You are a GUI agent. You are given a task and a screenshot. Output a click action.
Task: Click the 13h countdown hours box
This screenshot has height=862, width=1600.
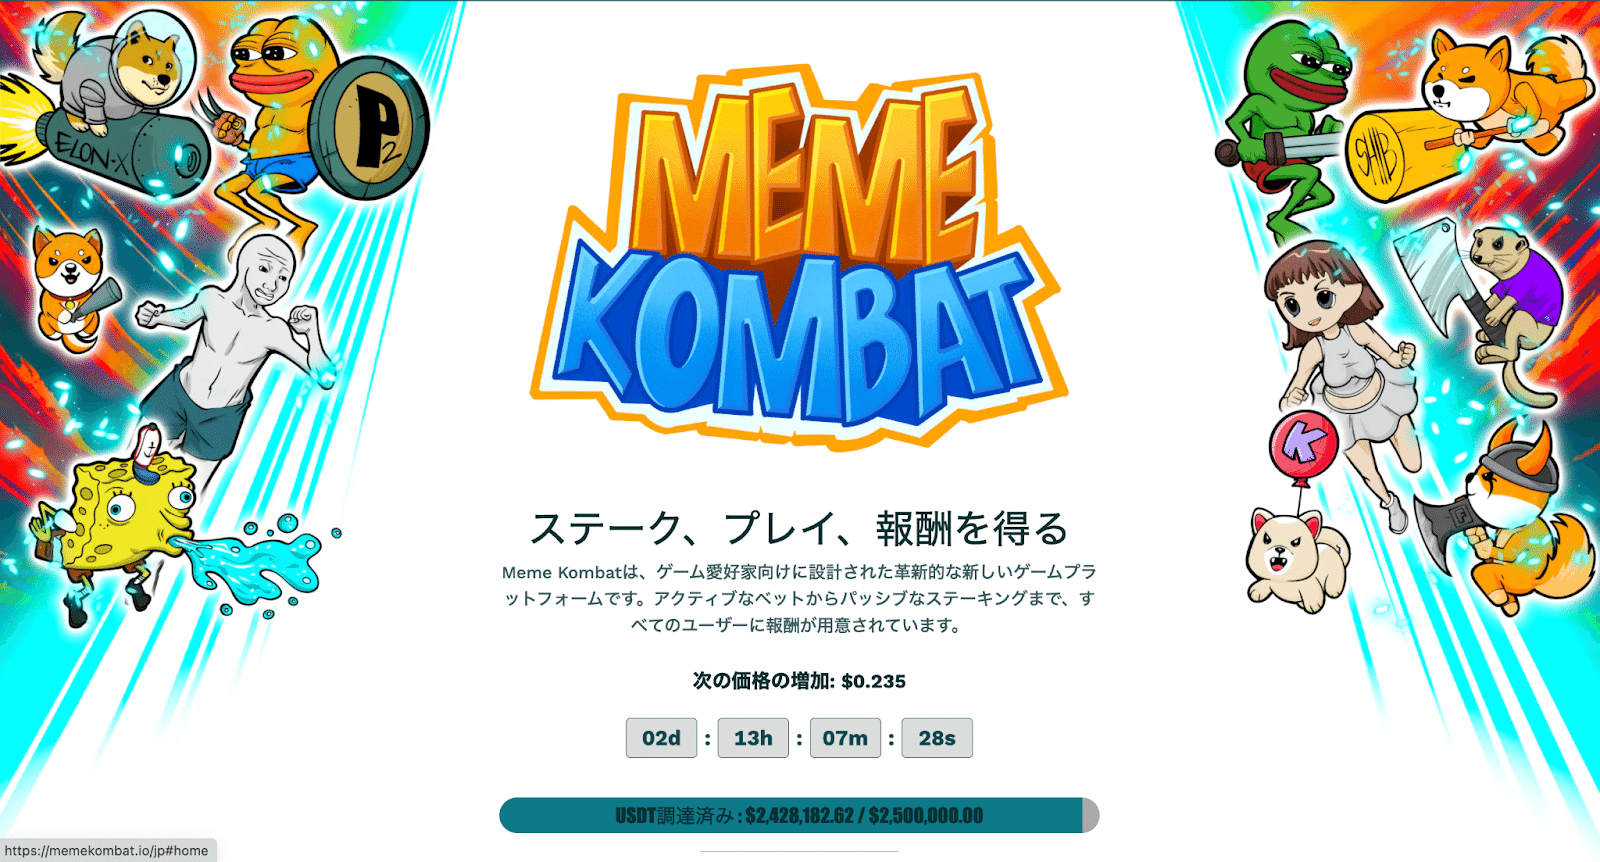[753, 738]
